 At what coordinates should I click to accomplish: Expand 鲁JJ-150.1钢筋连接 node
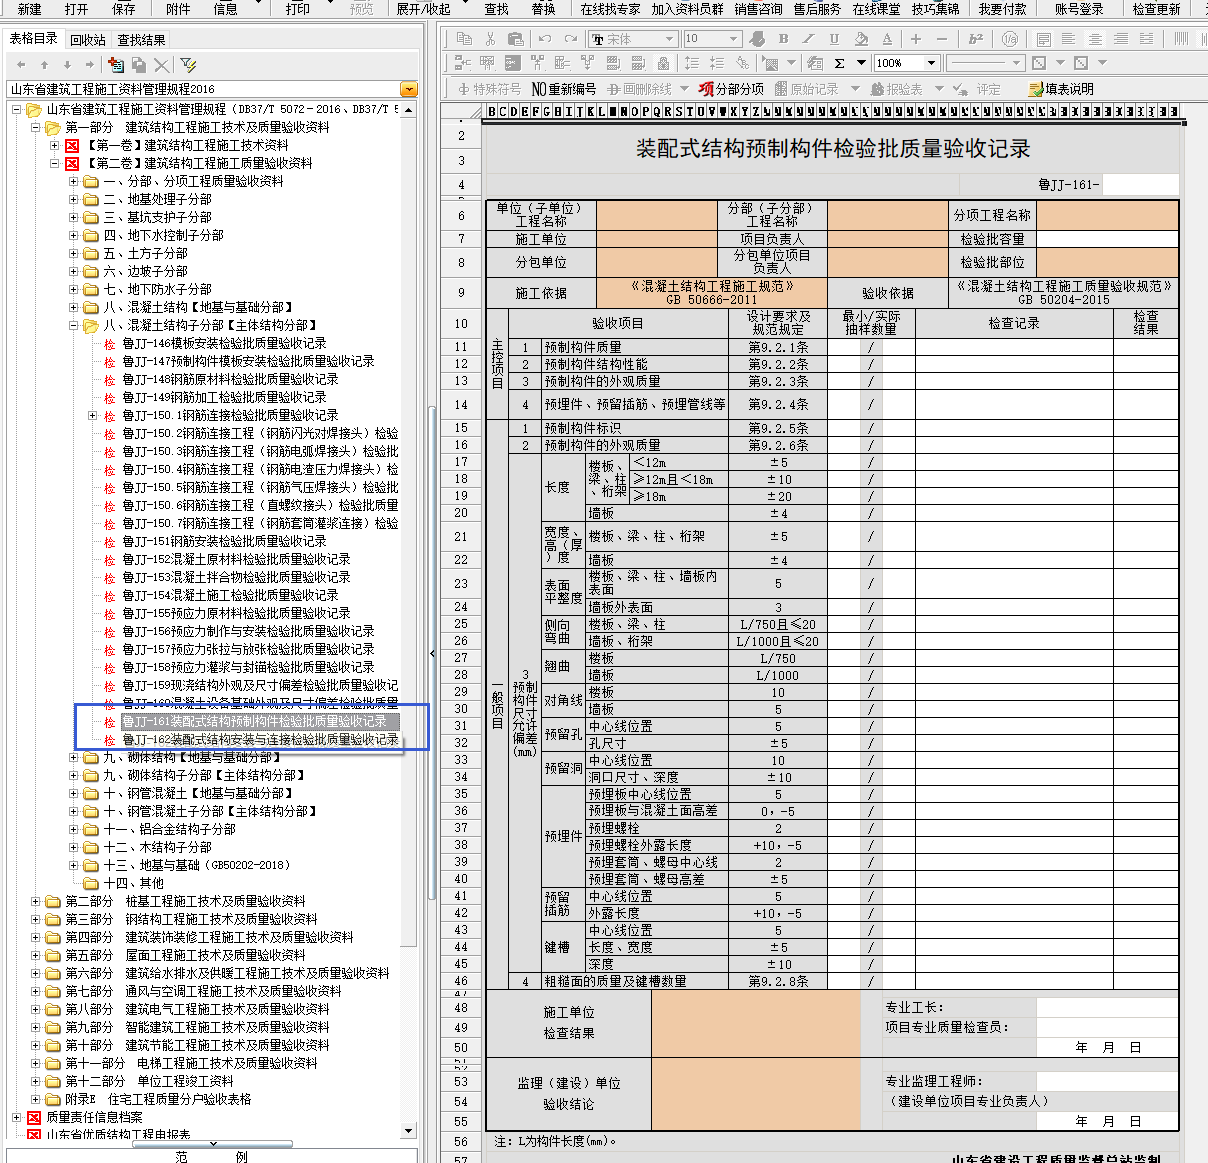coord(92,415)
